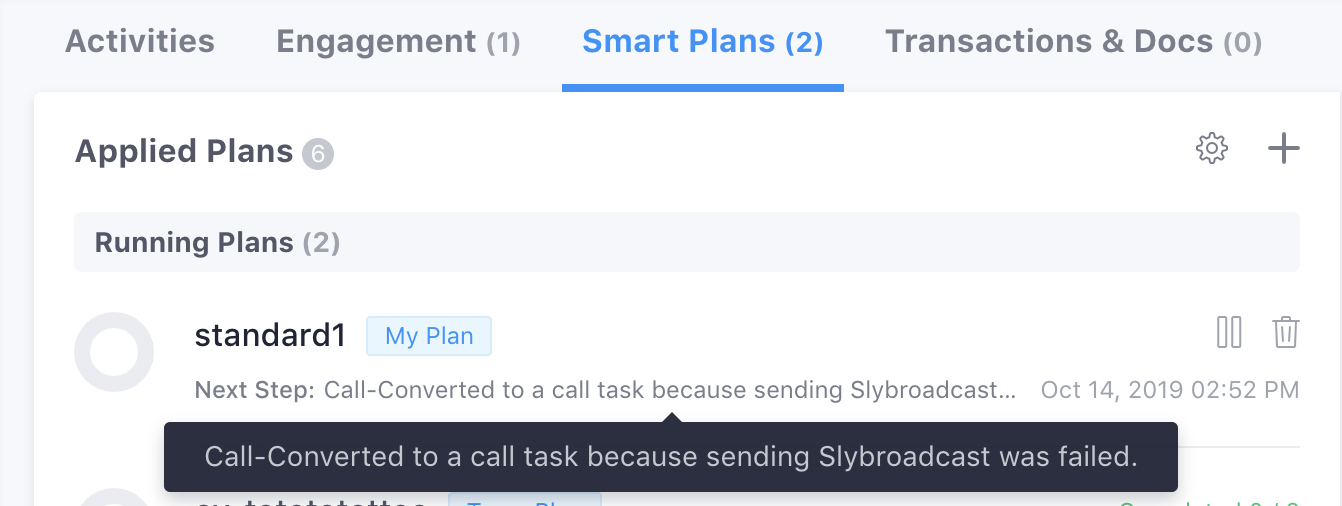Go to Transactions & Docs tab
Viewport: 1342px width, 506px height.
pyautogui.click(x=1073, y=42)
